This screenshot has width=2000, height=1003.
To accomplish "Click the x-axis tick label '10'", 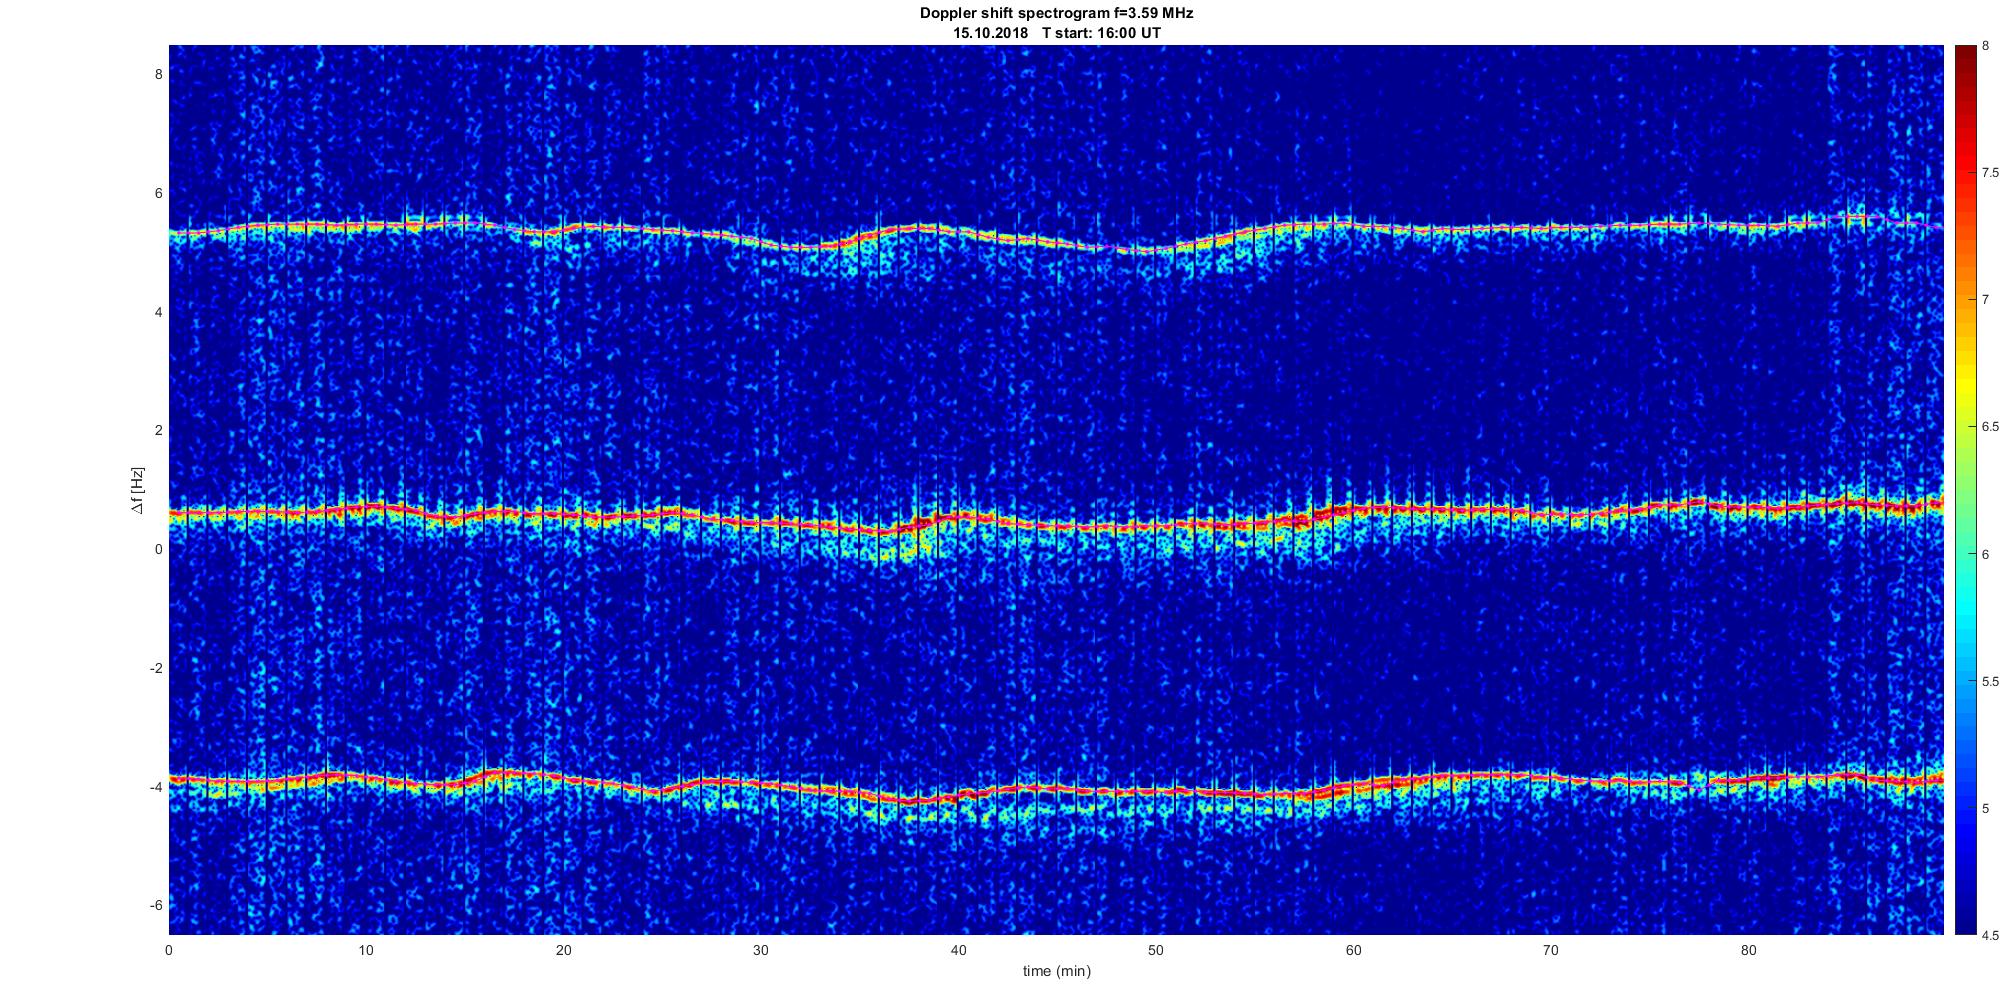I will pyautogui.click(x=366, y=951).
